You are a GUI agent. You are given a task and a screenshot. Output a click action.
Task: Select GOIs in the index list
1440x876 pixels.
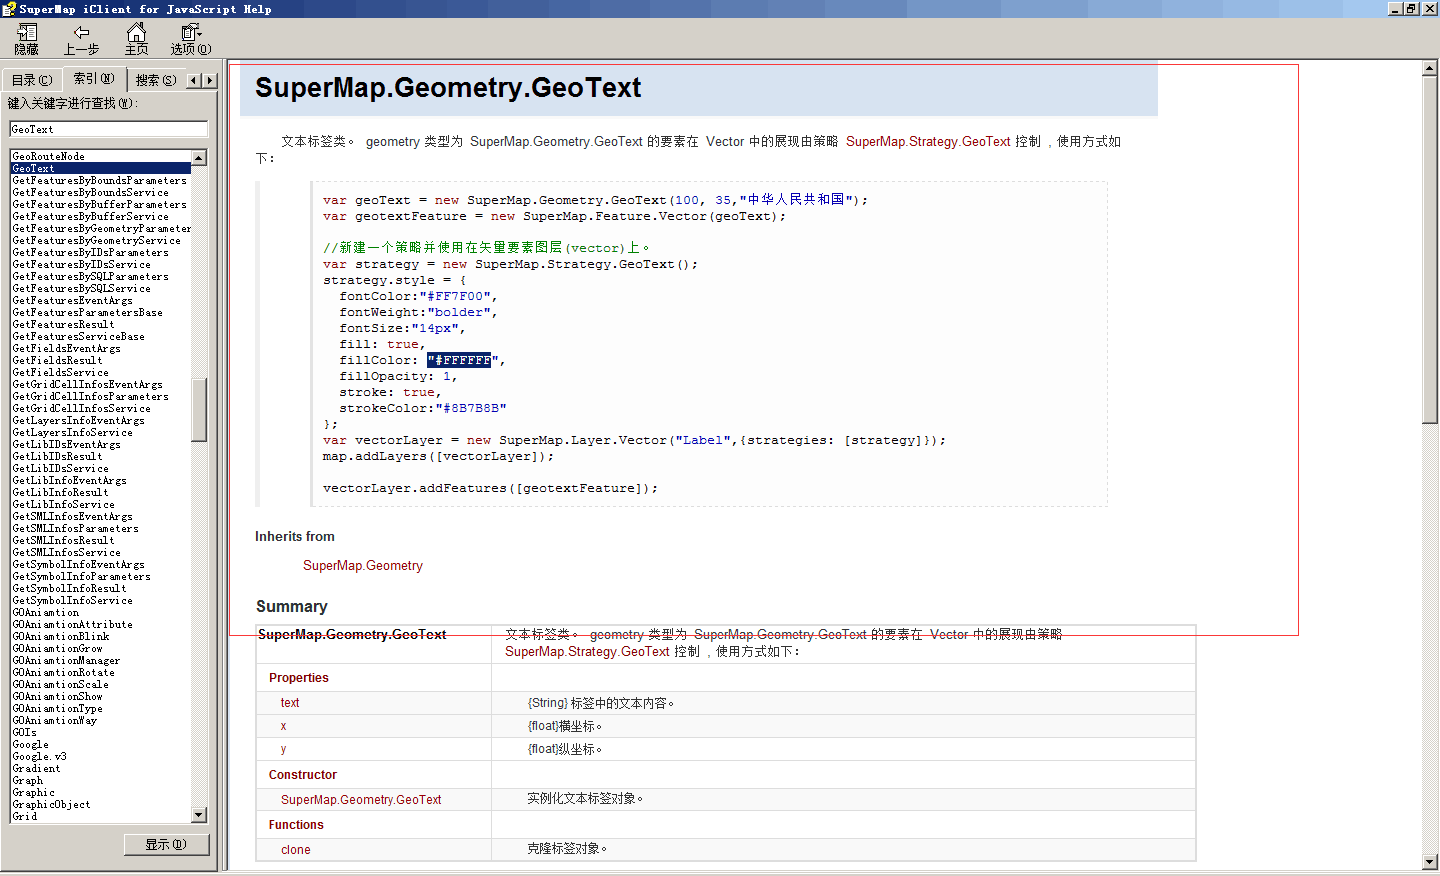pyautogui.click(x=24, y=732)
